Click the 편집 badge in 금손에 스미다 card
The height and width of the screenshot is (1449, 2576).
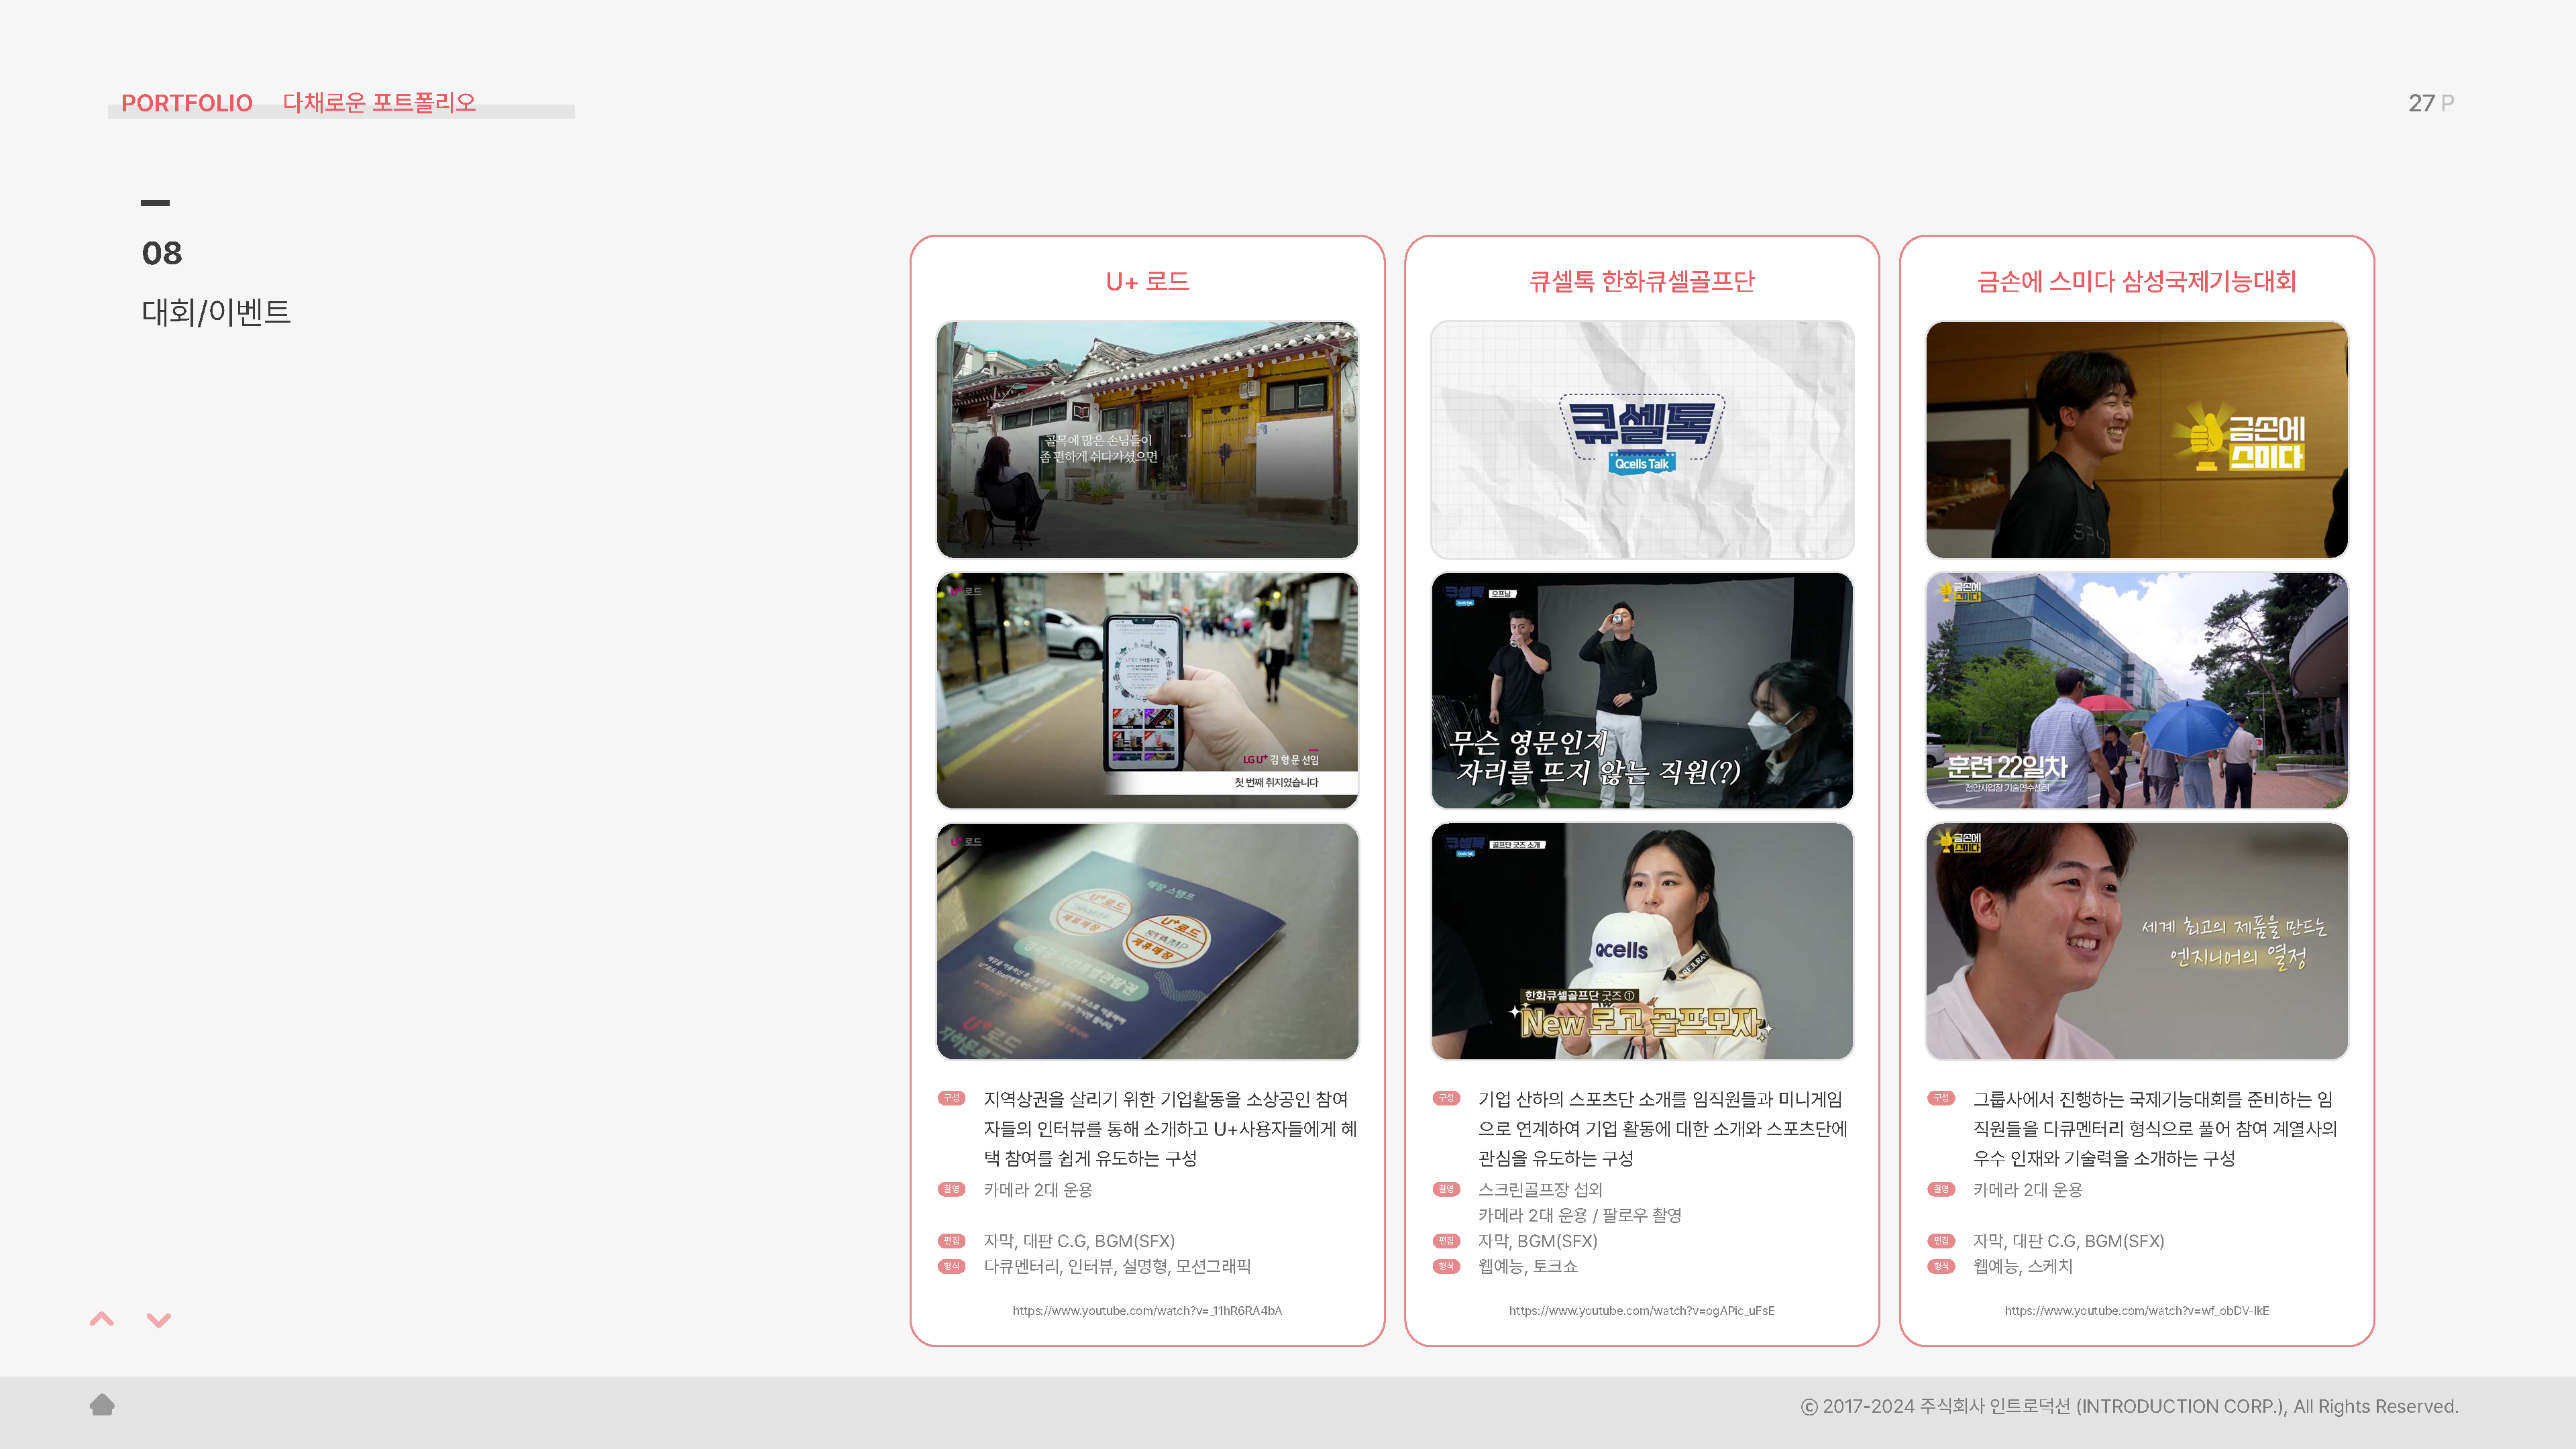[1941, 1241]
